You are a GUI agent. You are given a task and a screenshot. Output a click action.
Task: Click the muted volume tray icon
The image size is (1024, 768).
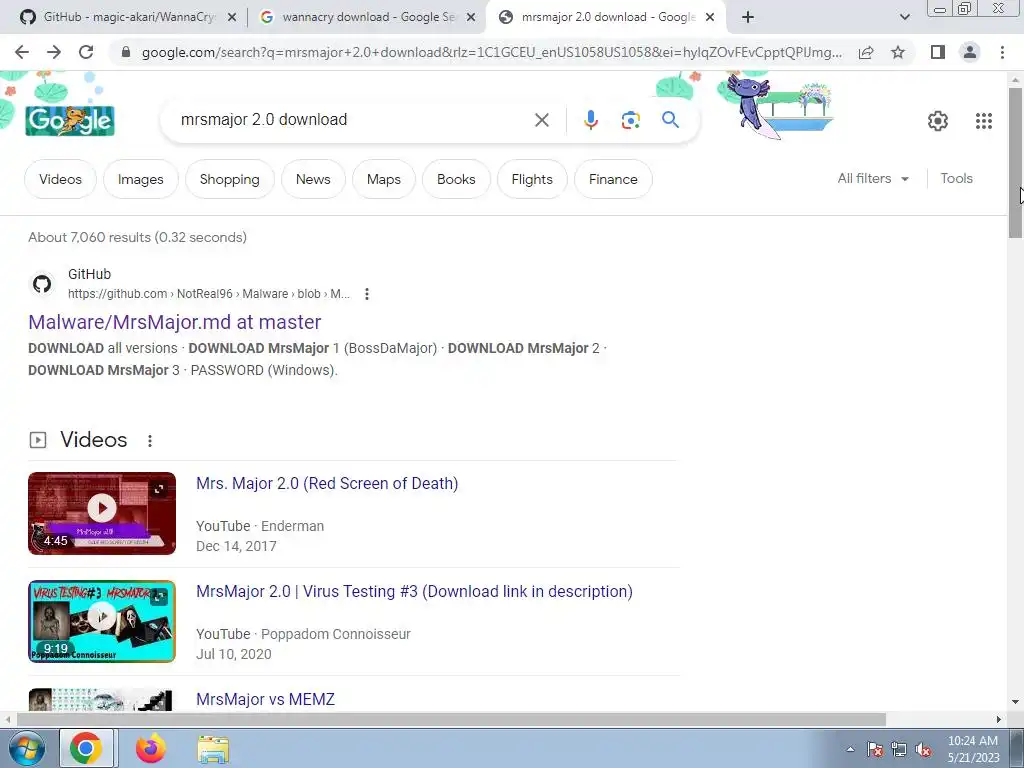(923, 750)
